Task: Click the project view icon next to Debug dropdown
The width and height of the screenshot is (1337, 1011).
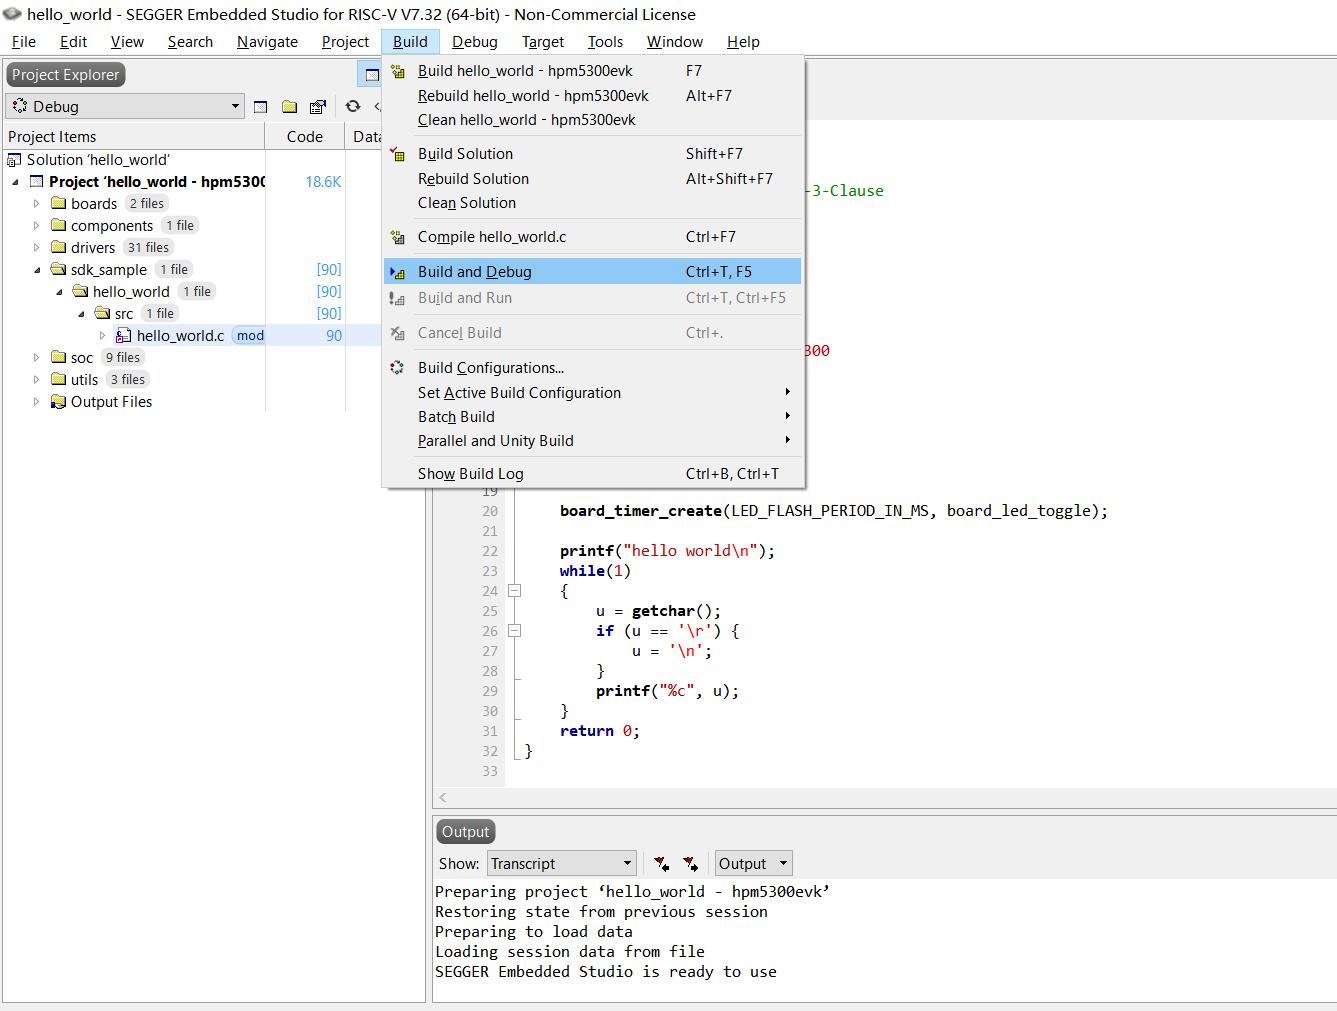Action: 261,106
